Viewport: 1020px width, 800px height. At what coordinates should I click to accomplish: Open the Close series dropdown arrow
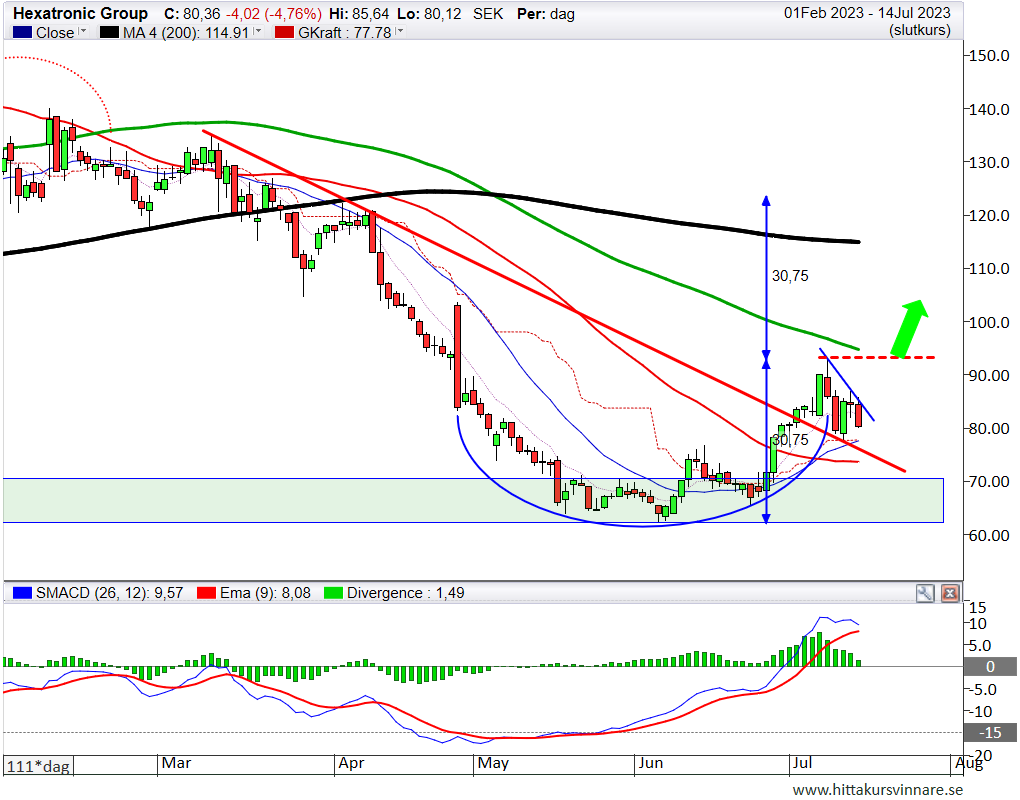pos(83,31)
